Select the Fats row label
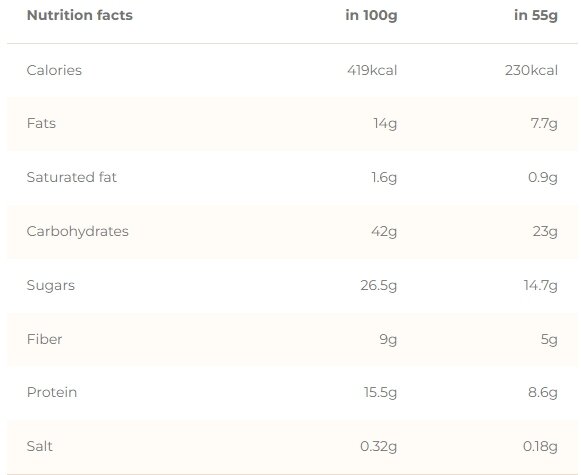581x475 pixels. (41, 123)
